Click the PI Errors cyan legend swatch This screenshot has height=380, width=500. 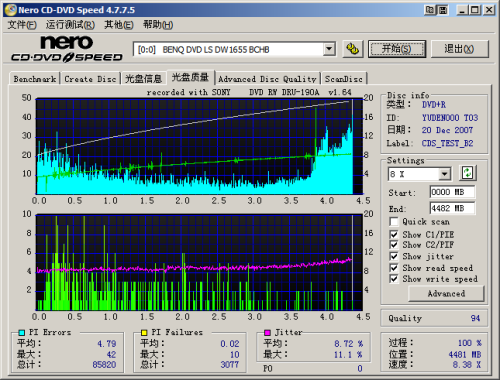[x=22, y=332]
